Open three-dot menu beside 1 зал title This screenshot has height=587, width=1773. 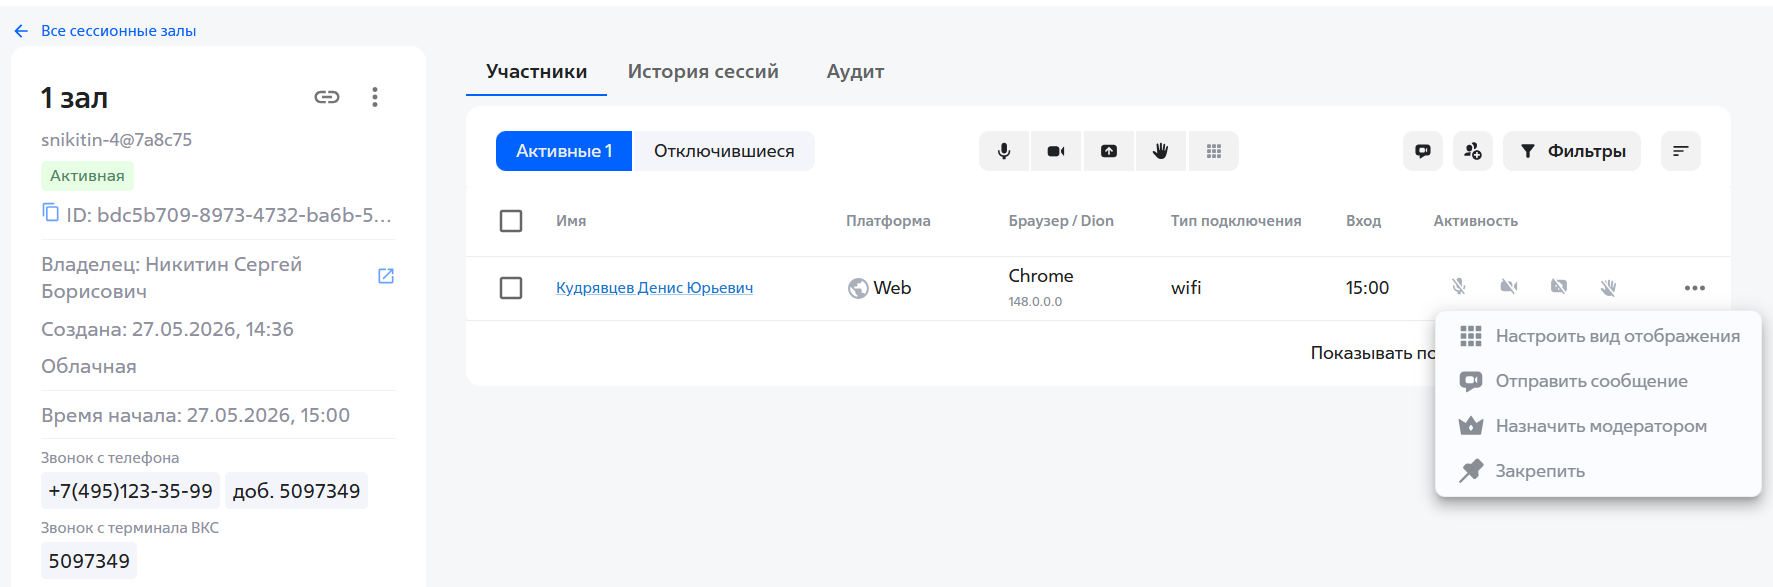tap(375, 97)
